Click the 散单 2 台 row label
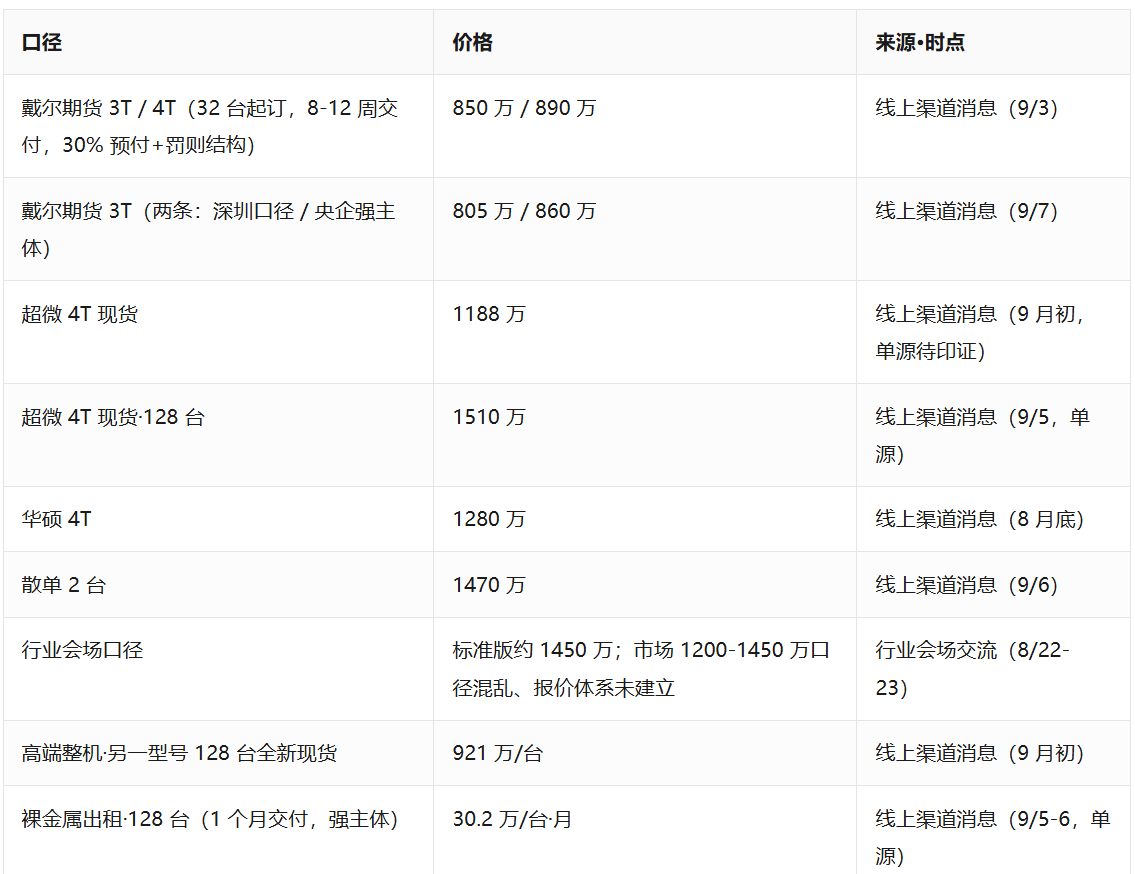This screenshot has width=1135, height=874. pyautogui.click(x=64, y=585)
